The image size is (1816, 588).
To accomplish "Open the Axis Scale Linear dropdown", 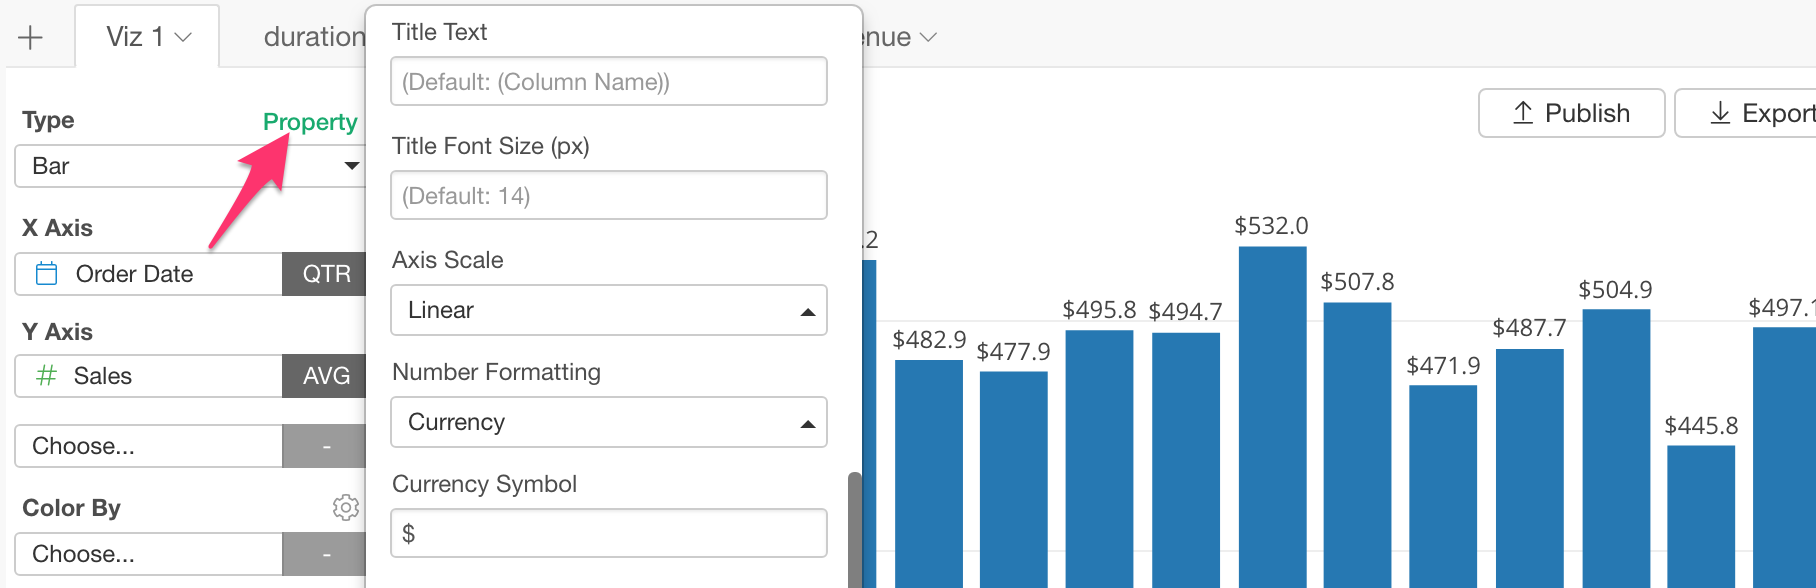I will 609,310.
